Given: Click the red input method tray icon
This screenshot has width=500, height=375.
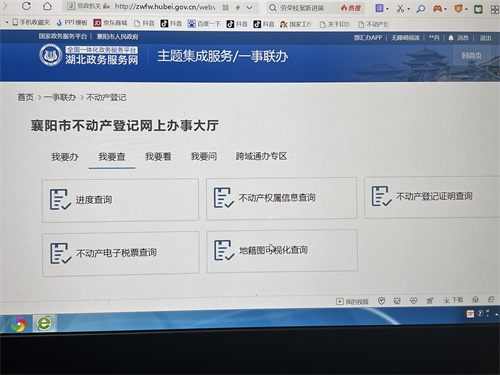Looking at the screenshot, I should point(470,313).
